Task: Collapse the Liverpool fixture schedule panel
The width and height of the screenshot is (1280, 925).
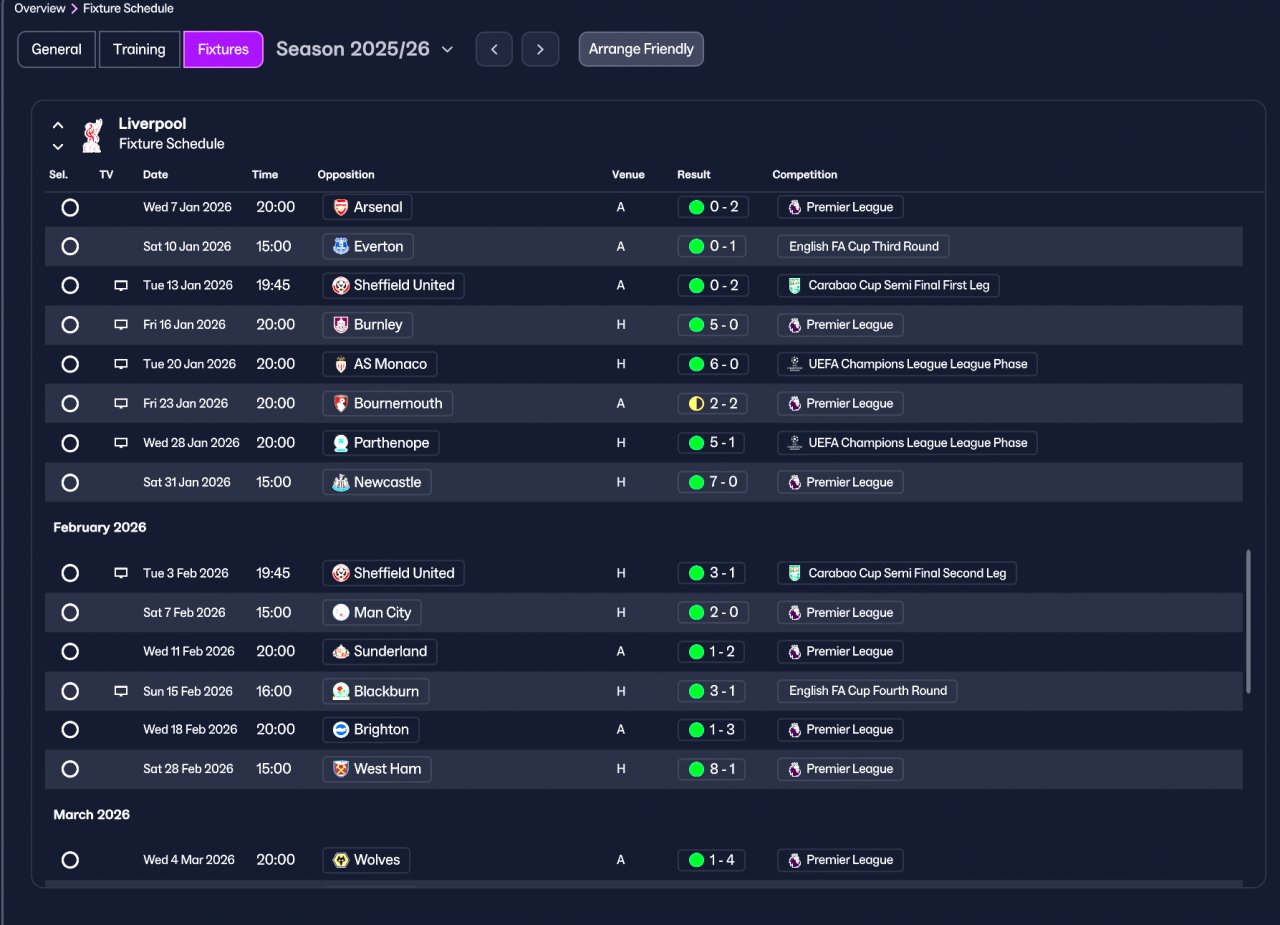Action: pyautogui.click(x=58, y=125)
